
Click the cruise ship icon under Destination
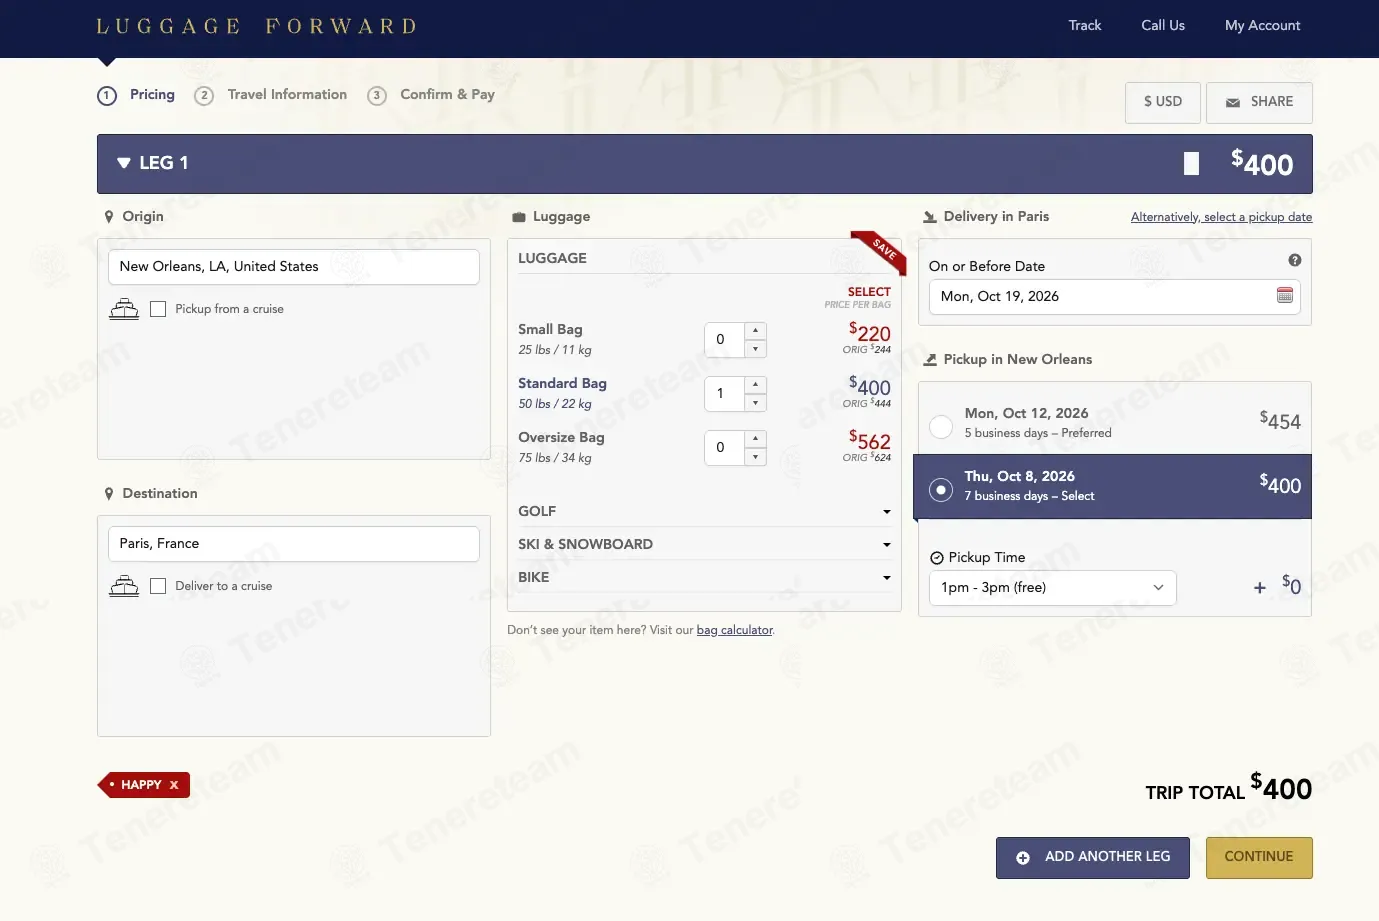pos(124,586)
